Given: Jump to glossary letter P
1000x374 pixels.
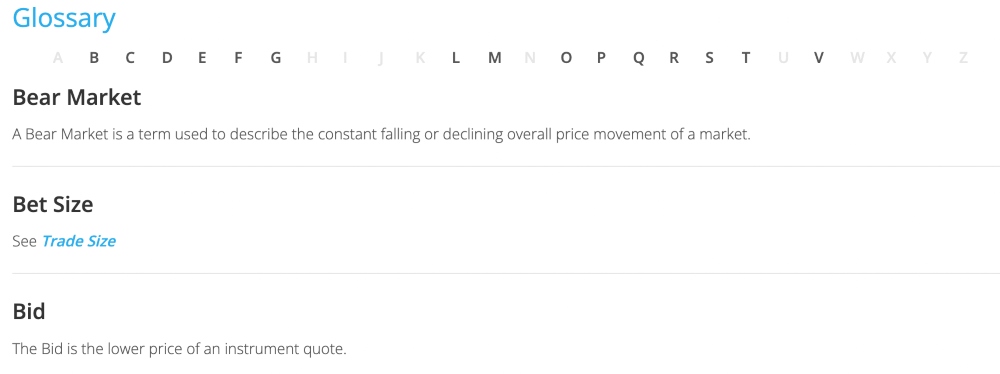Looking at the screenshot, I should (x=601, y=58).
